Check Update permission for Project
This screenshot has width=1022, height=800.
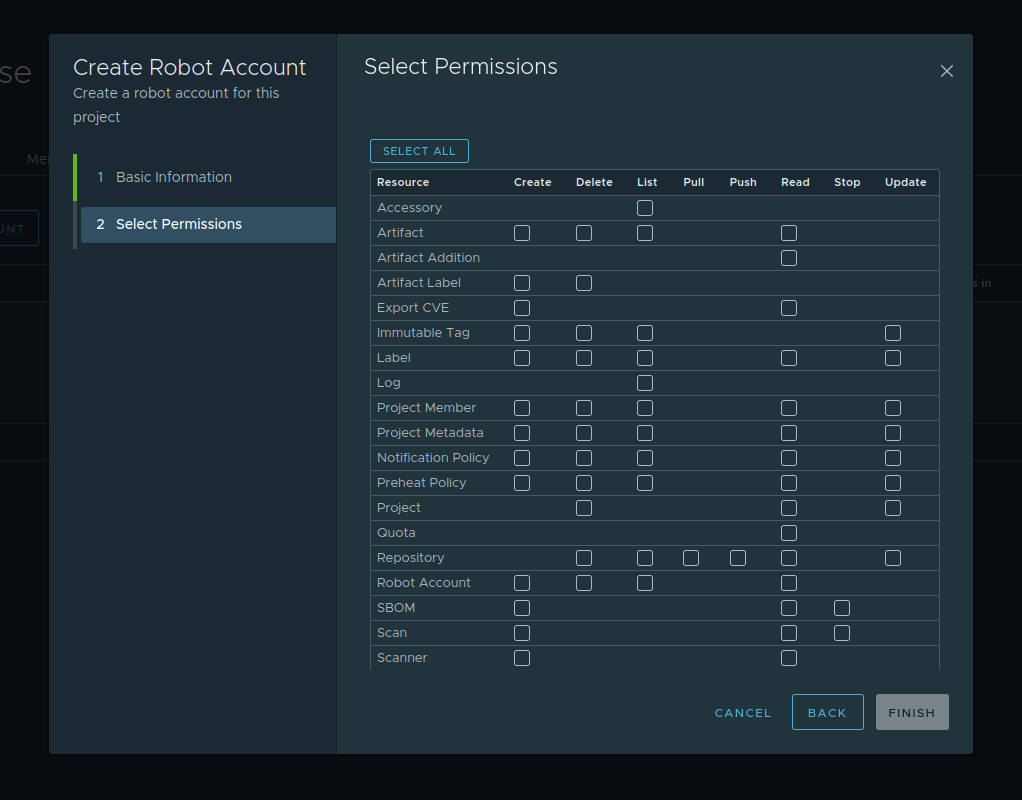(x=892, y=508)
